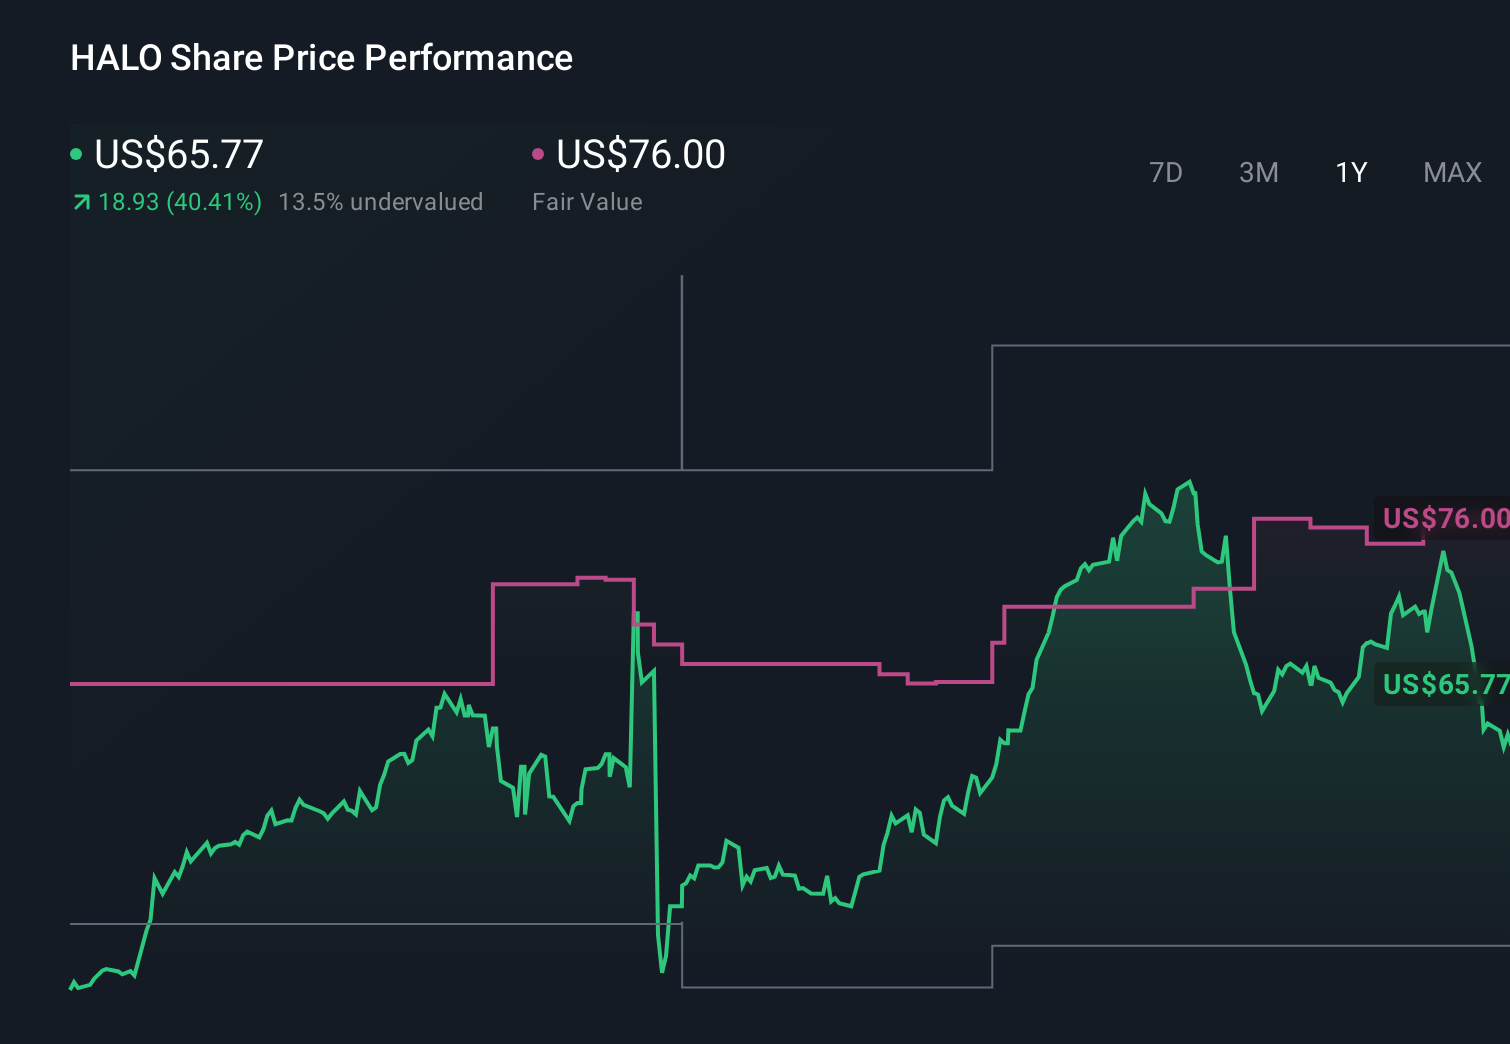Viewport: 1510px width, 1044px height.
Task: Select the 1Y time range
Action: (x=1350, y=172)
